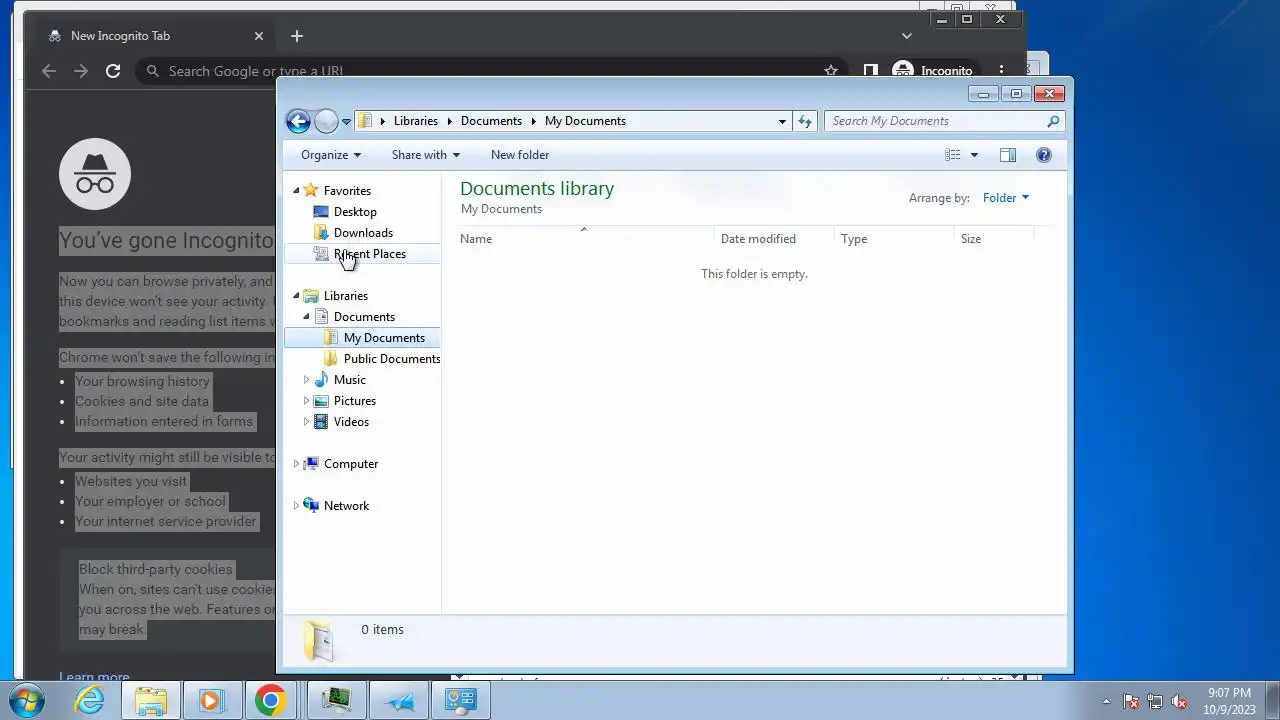Click Libraries in the address breadcrumb
The image size is (1280, 720).
click(x=416, y=121)
